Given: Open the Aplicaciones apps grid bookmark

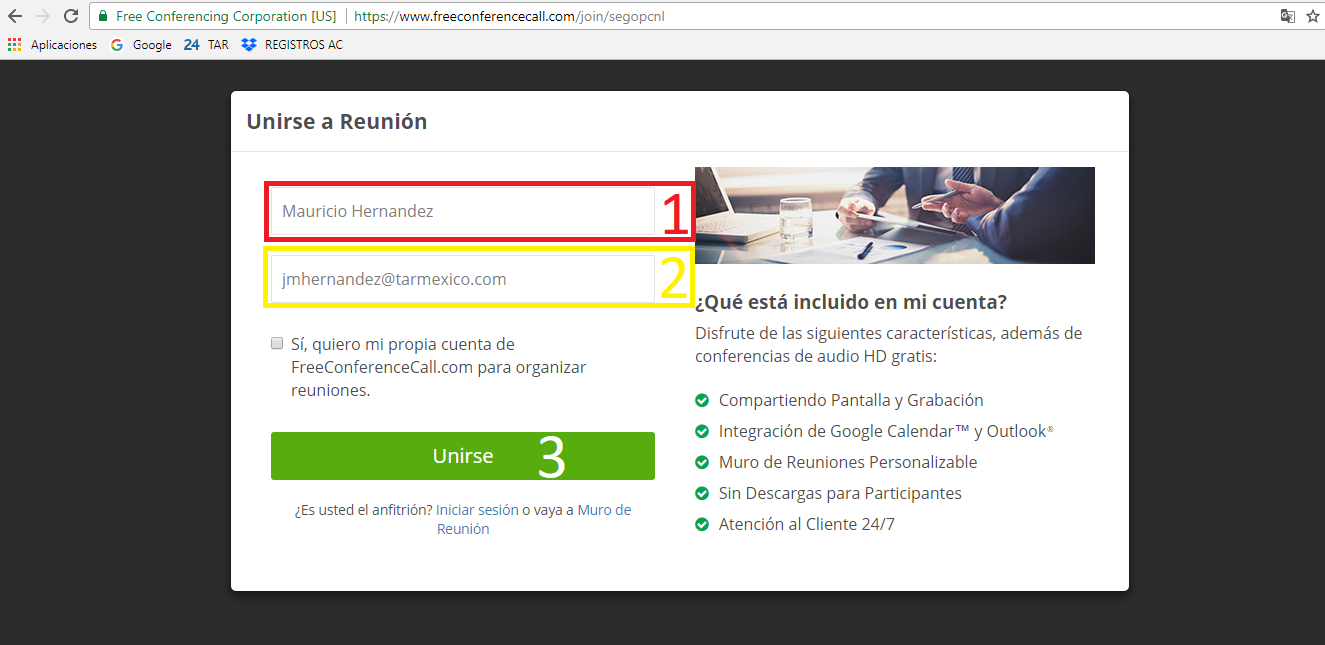Looking at the screenshot, I should [53, 45].
